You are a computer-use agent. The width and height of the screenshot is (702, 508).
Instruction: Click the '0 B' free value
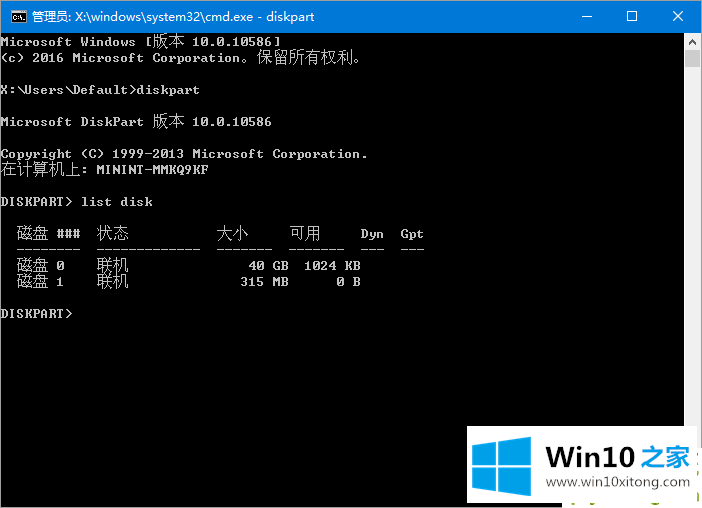pyautogui.click(x=348, y=282)
